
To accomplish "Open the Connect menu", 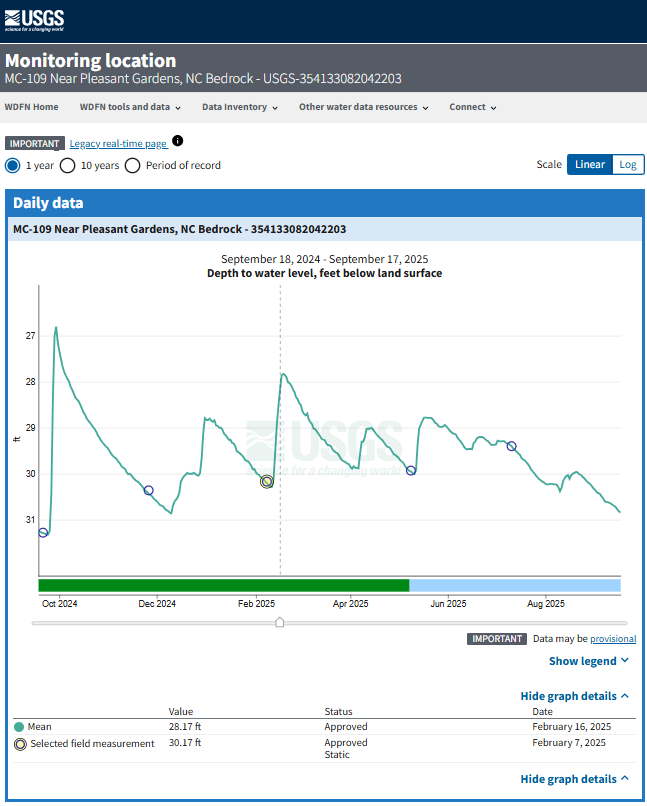I will pyautogui.click(x=472, y=107).
